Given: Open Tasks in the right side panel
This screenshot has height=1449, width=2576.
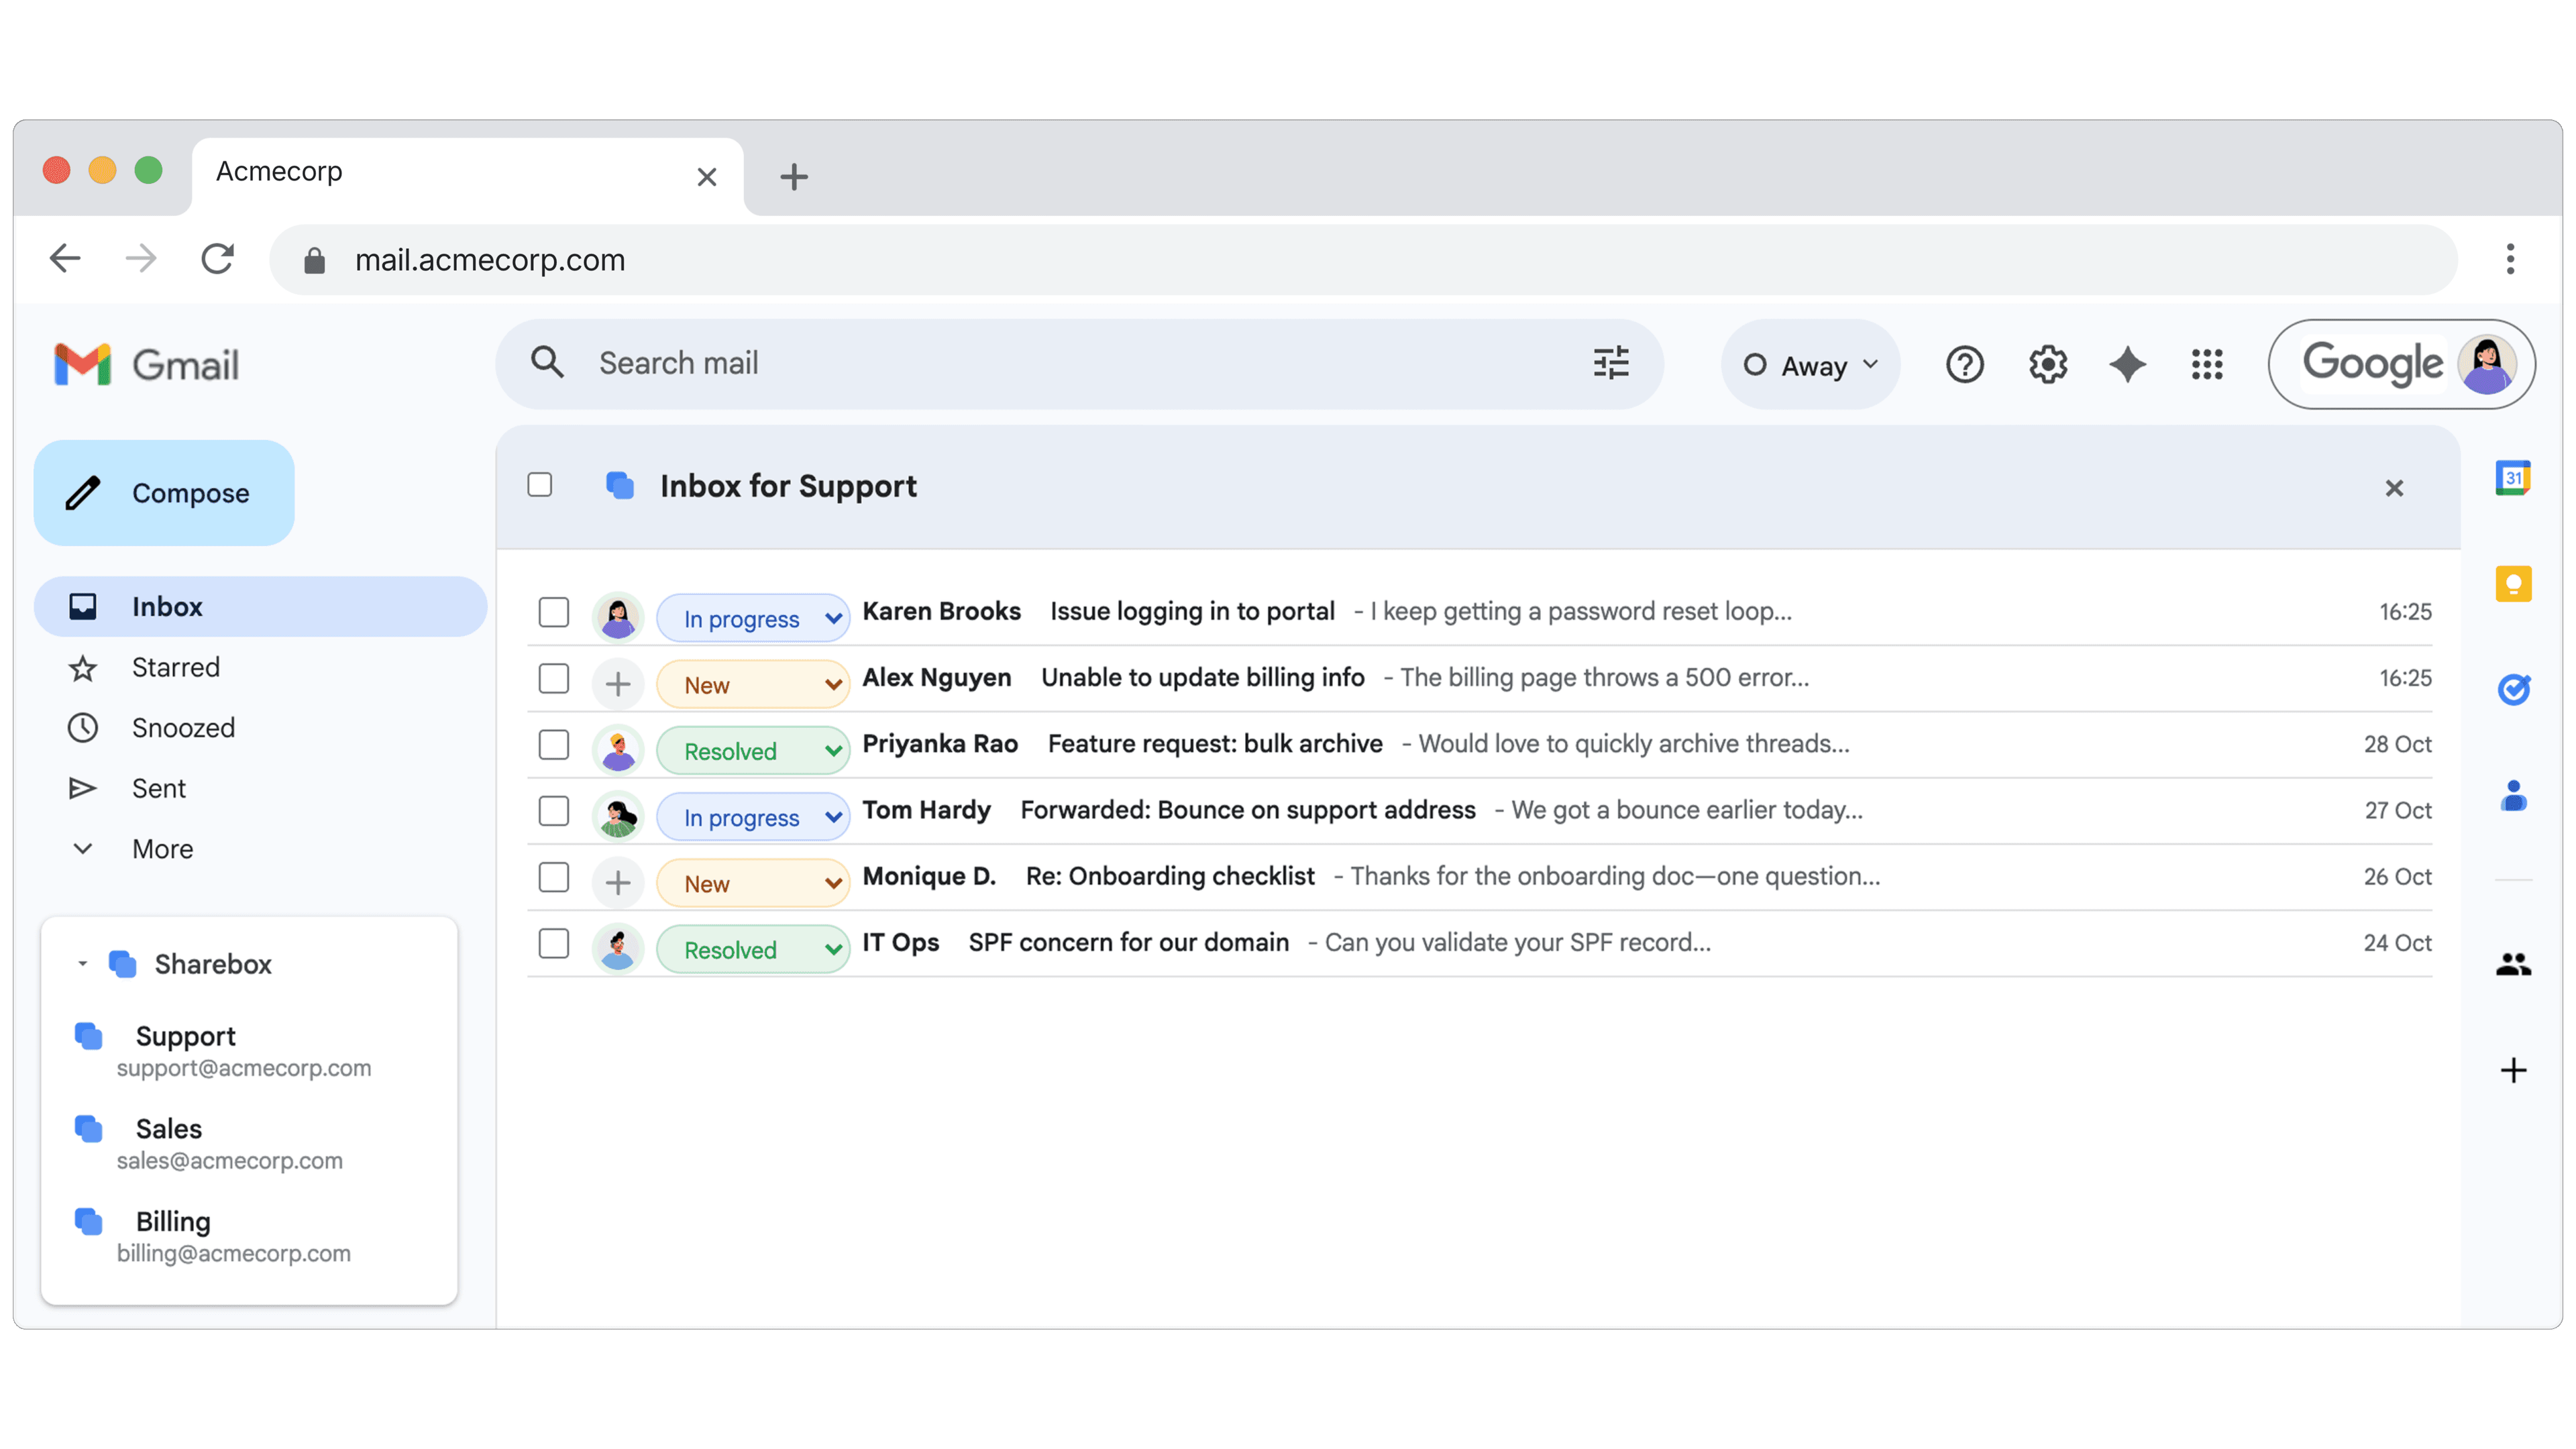Looking at the screenshot, I should point(2513,688).
